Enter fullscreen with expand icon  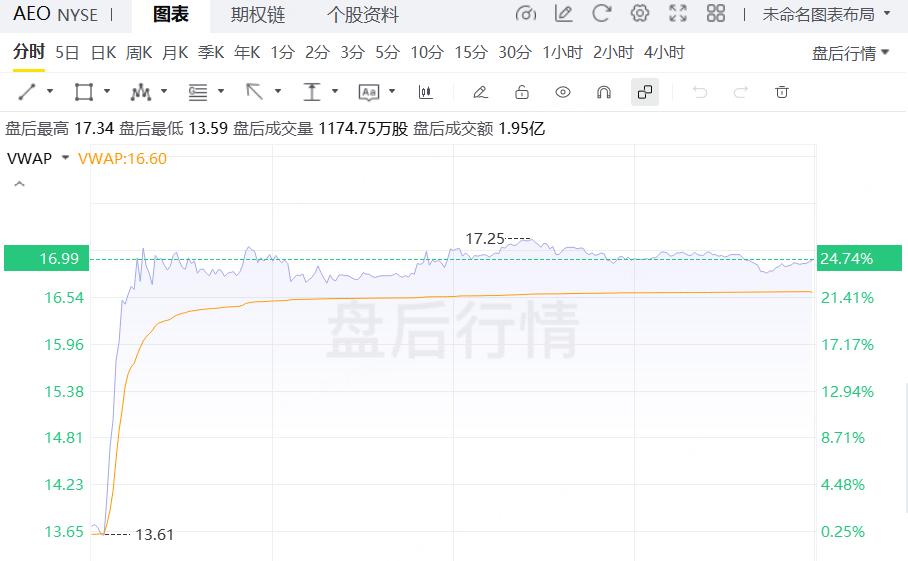tap(678, 13)
